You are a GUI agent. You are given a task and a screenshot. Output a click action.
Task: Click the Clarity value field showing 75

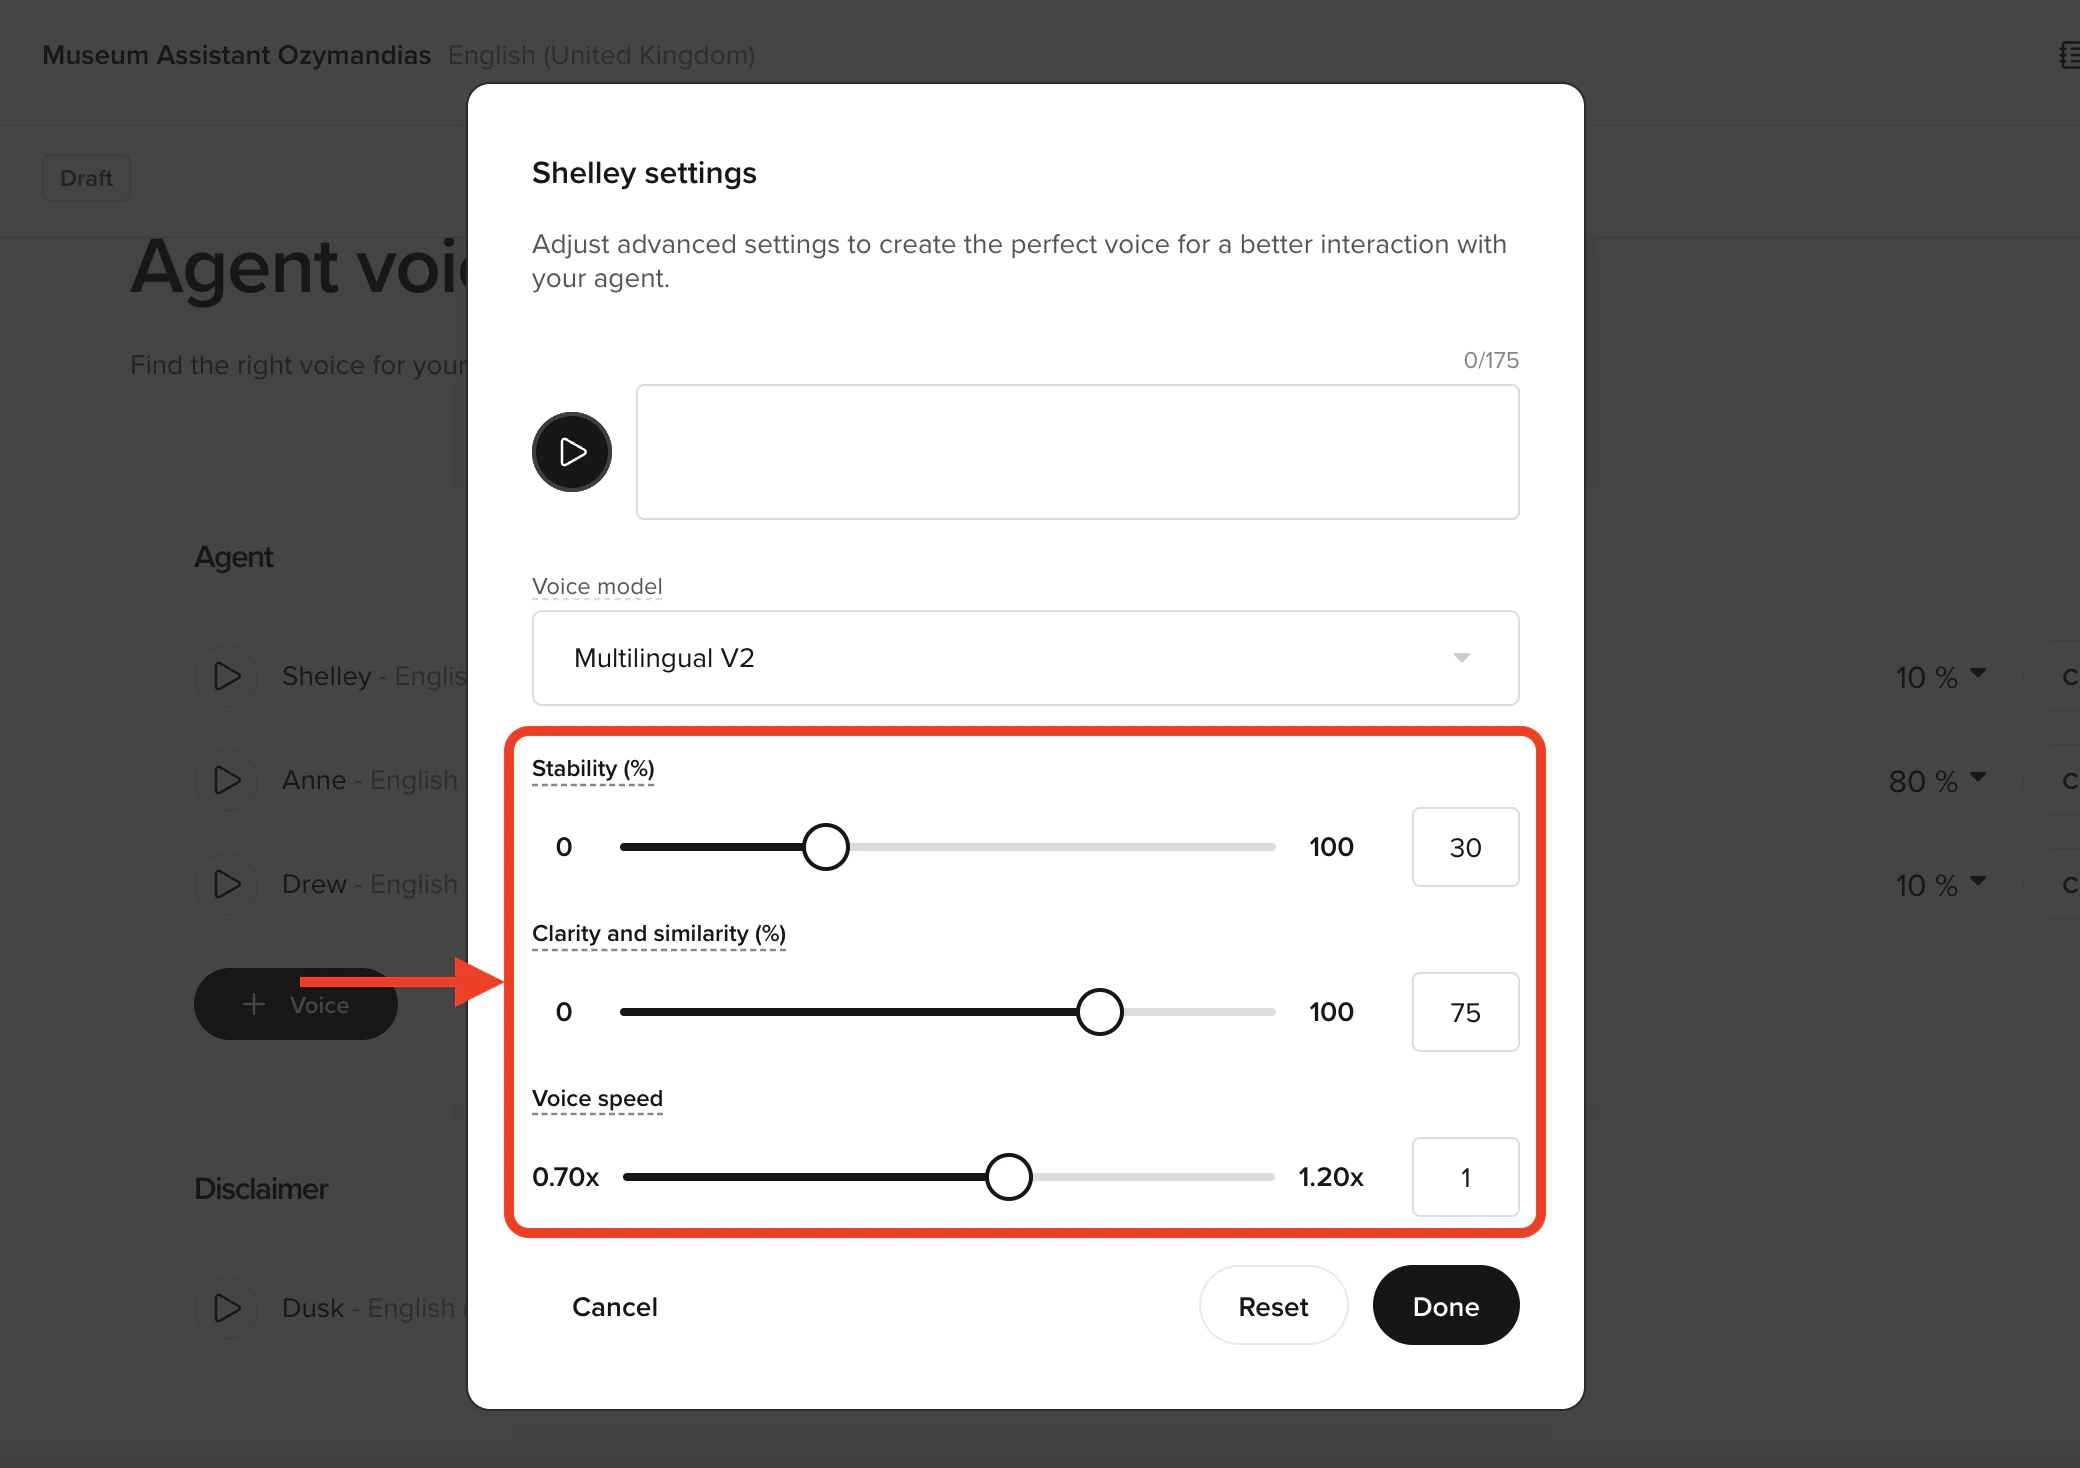tap(1465, 1011)
